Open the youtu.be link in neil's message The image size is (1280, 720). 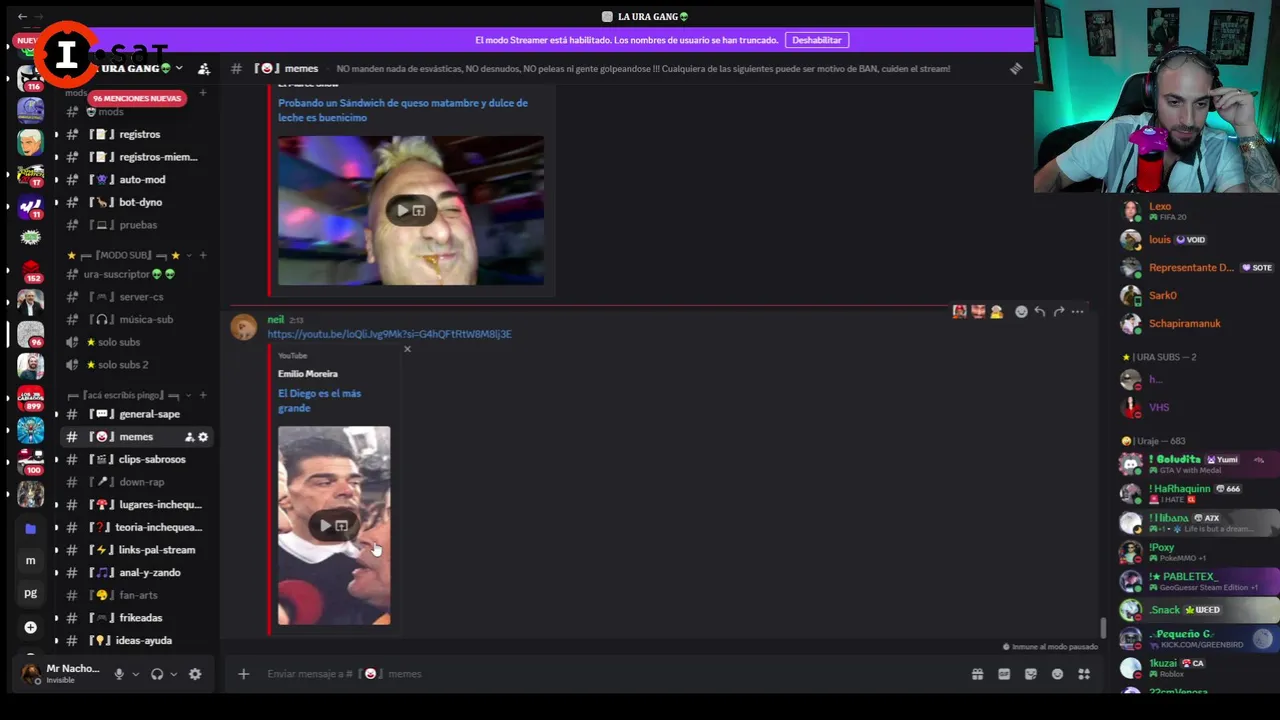389,334
